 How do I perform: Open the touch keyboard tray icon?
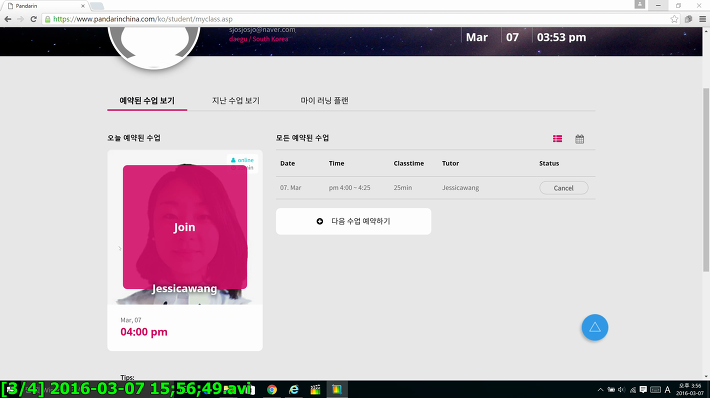pos(655,389)
